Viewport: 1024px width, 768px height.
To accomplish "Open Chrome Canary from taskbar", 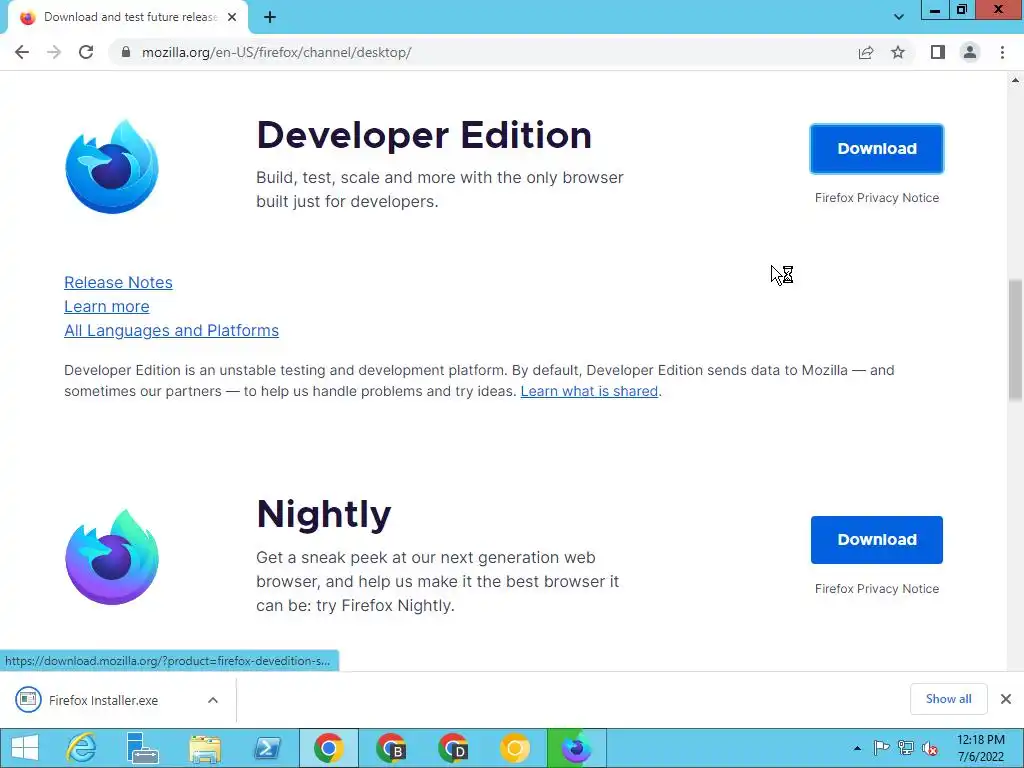I will pyautogui.click(x=515, y=748).
